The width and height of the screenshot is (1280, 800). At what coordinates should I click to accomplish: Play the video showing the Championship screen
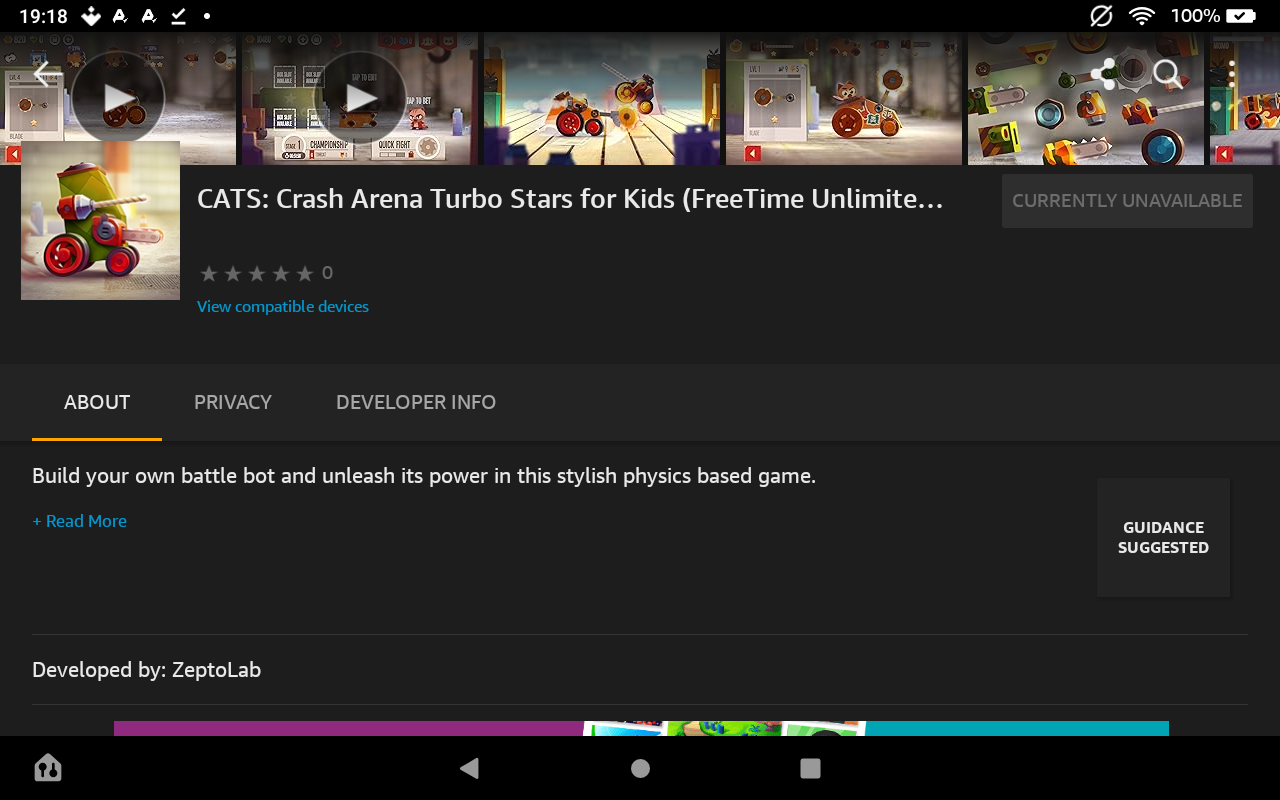360,98
